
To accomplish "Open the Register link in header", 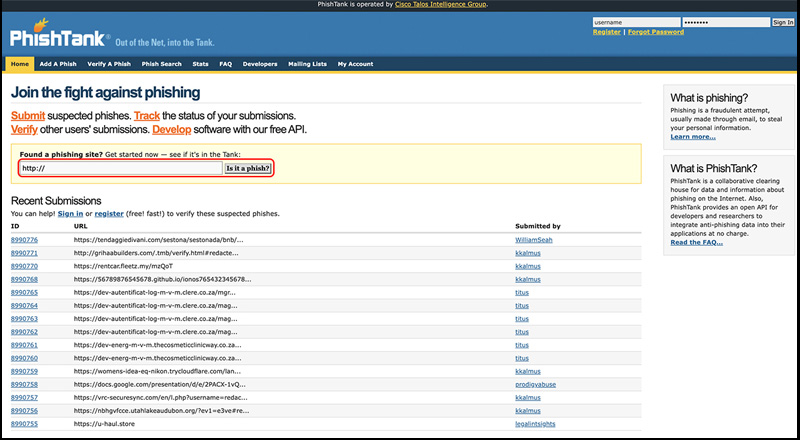I will pyautogui.click(x=607, y=32).
